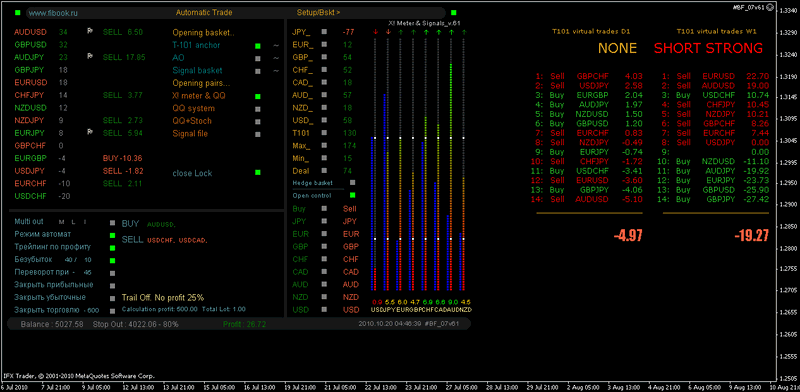Image resolution: width=800 pixels, height=392 pixels.
Task: Click the red down arrow above JPY meter bar
Action: coord(388,32)
